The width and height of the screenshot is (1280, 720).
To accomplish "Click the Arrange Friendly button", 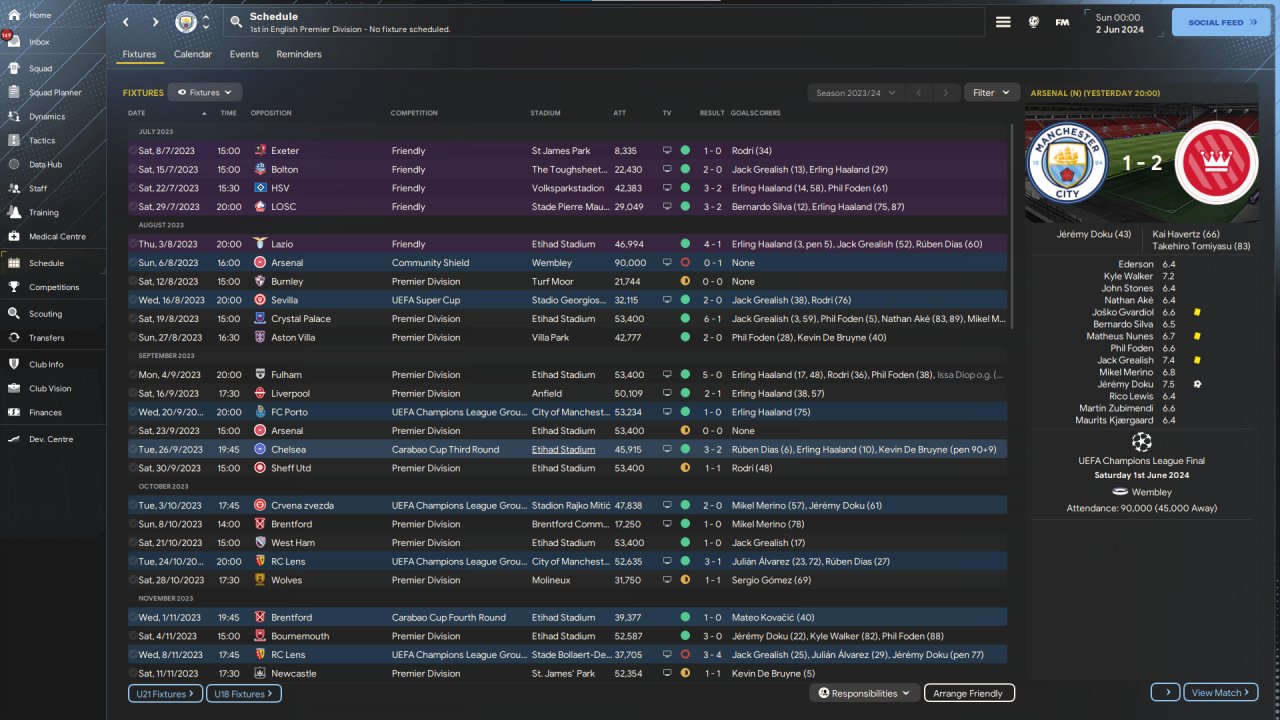I will (x=969, y=693).
